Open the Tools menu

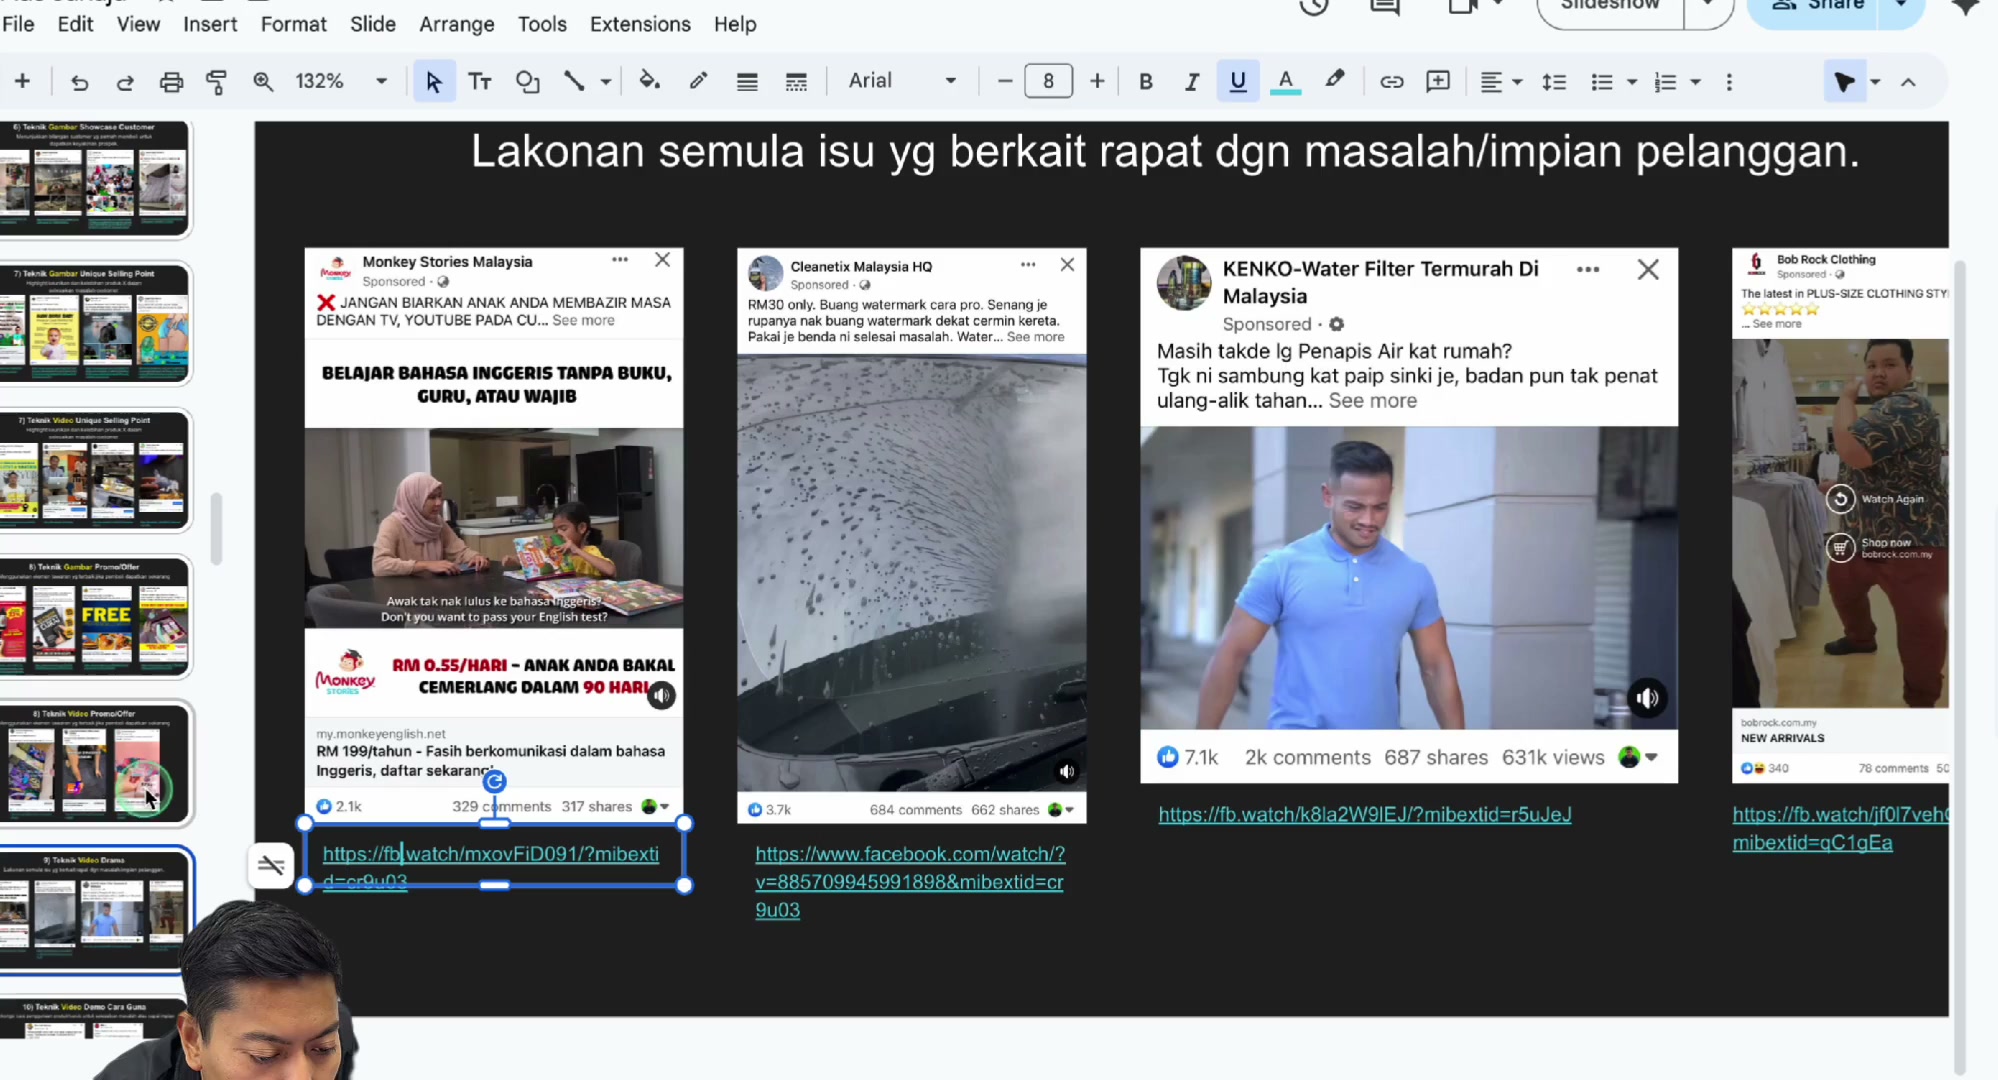pos(542,24)
